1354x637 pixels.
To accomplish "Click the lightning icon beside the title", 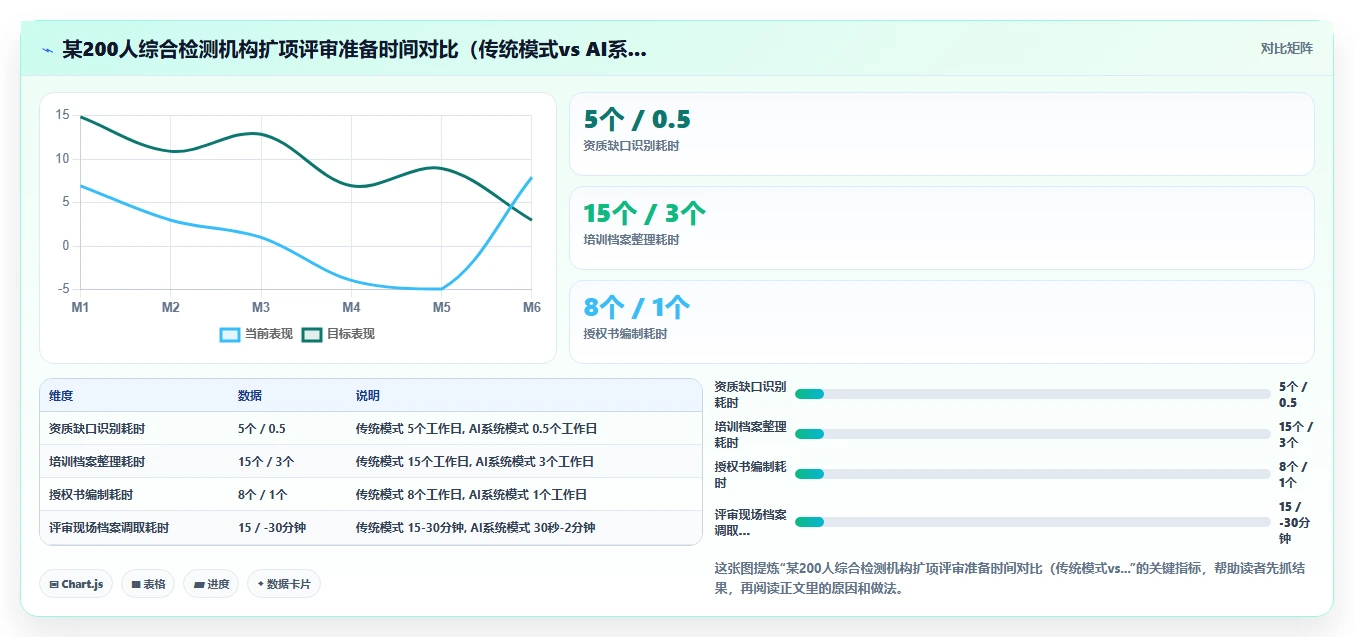I will click(48, 49).
